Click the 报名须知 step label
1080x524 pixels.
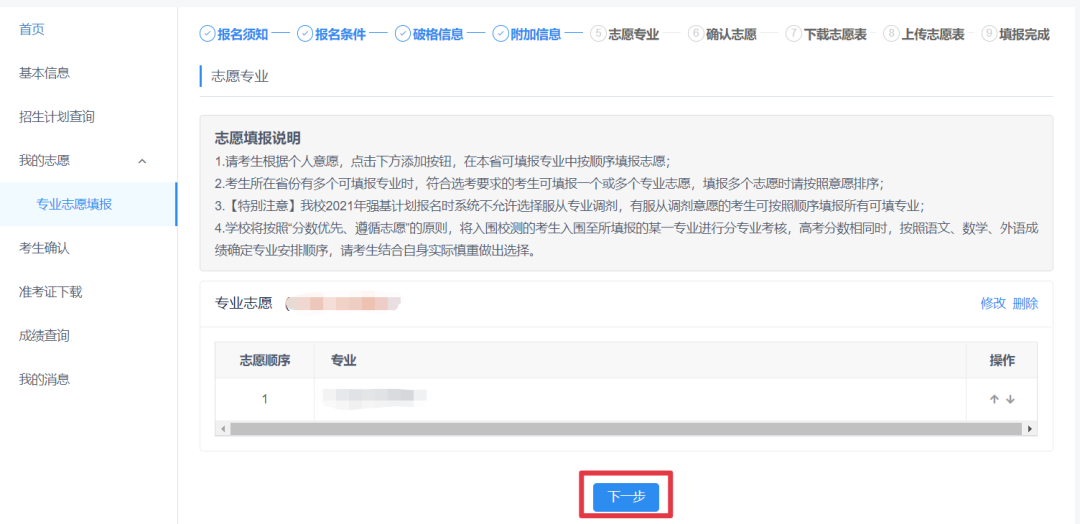coord(243,34)
